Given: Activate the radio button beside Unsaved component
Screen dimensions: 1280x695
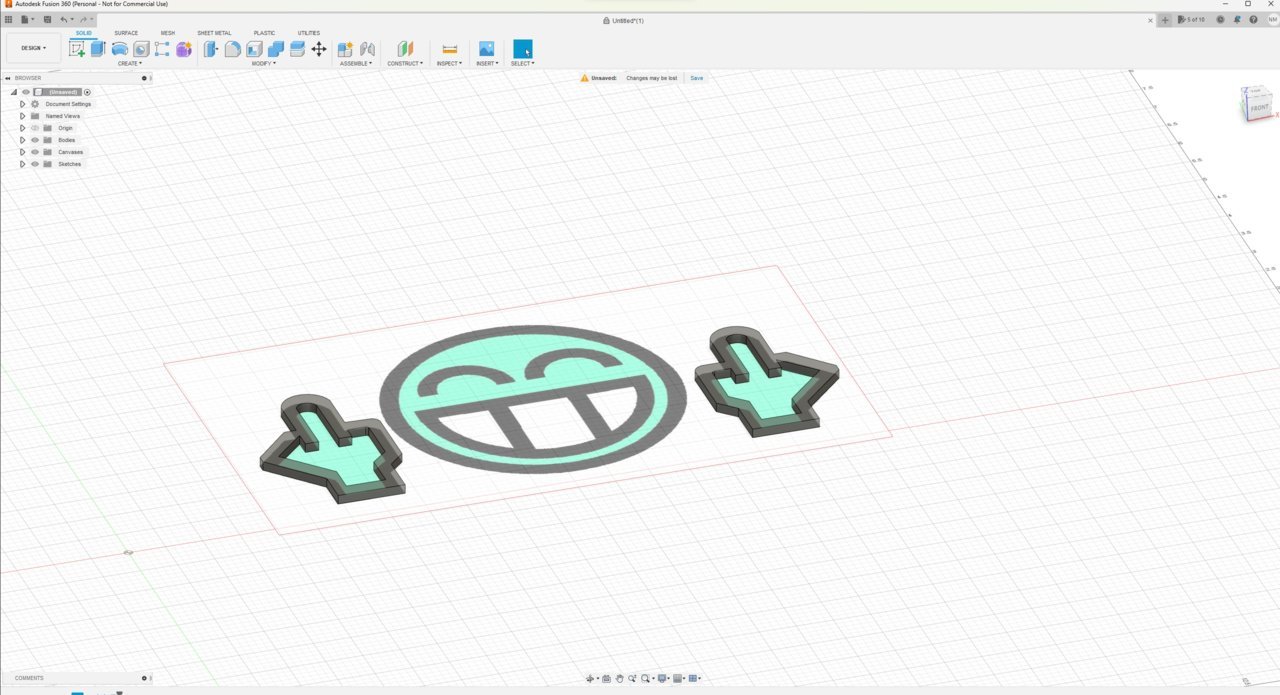Looking at the screenshot, I should tap(87, 92).
